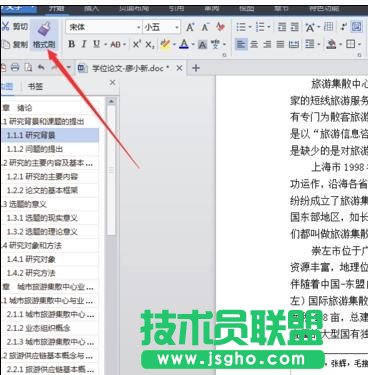The height and width of the screenshot is (375, 368).
Task: Select outline item 2.1.2 业态组织概念
Action: point(50,328)
